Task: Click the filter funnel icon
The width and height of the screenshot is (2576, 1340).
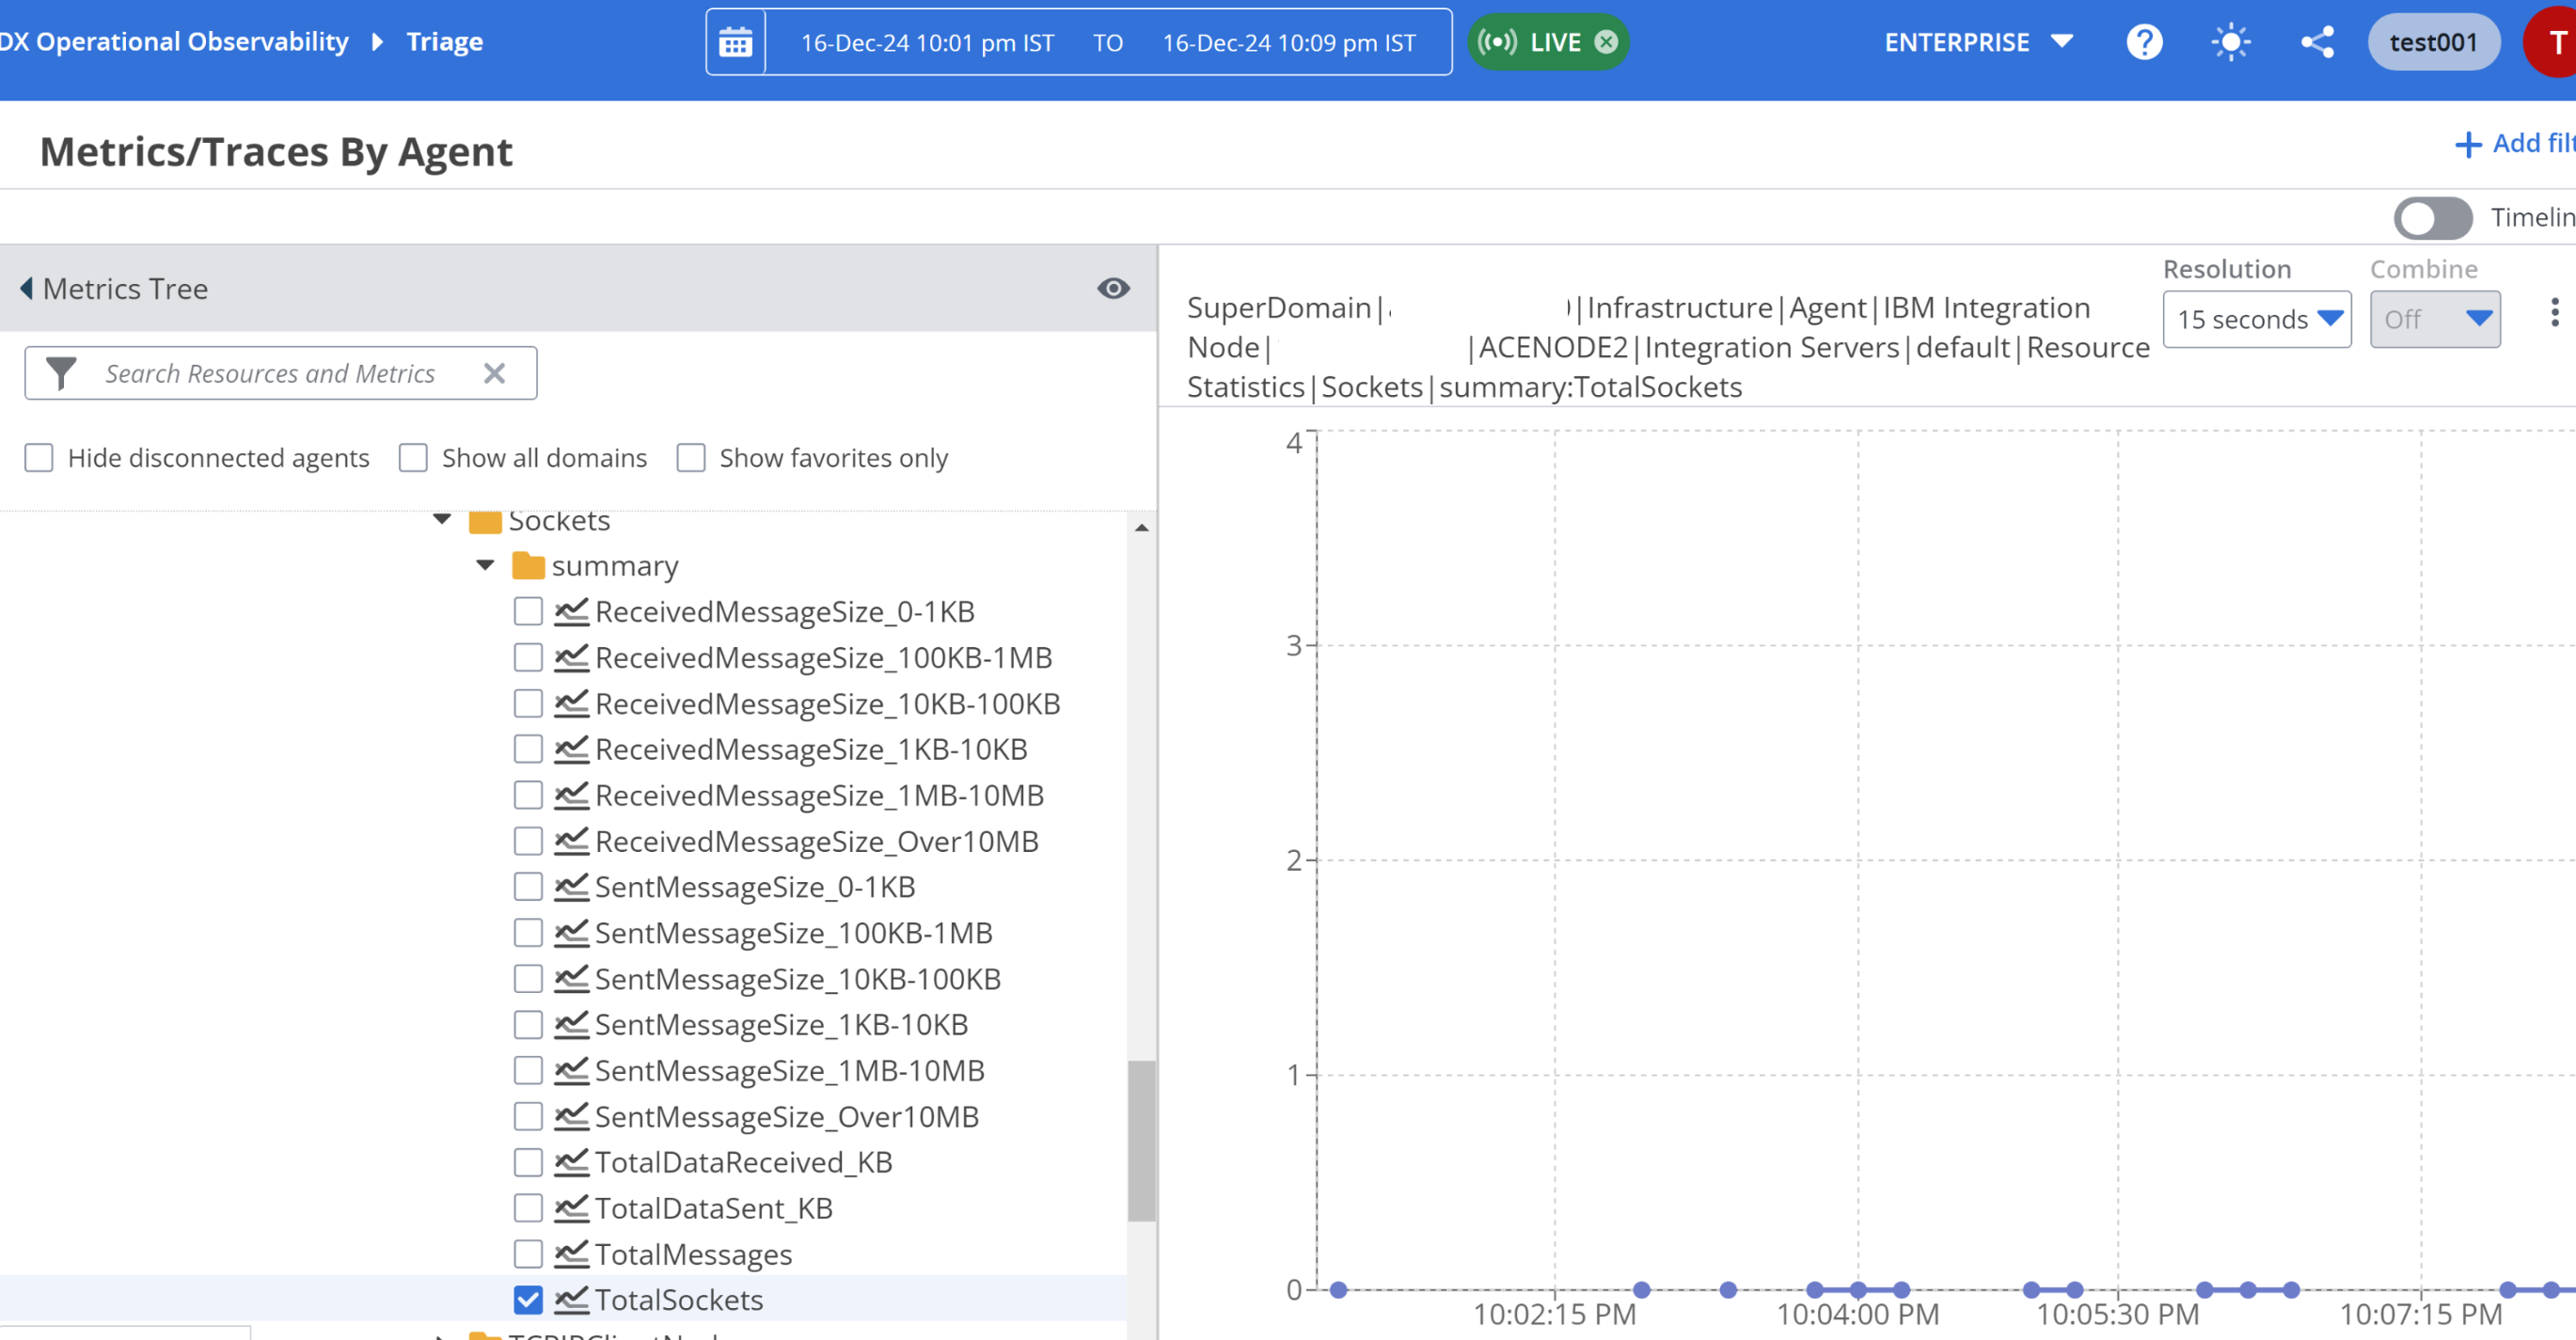Action: coord(61,373)
